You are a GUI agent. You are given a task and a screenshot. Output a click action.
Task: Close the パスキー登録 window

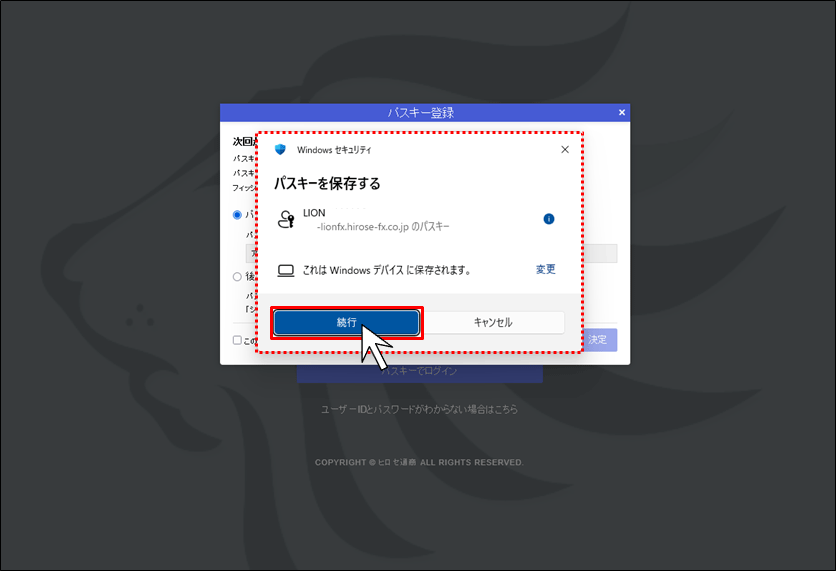click(x=622, y=112)
